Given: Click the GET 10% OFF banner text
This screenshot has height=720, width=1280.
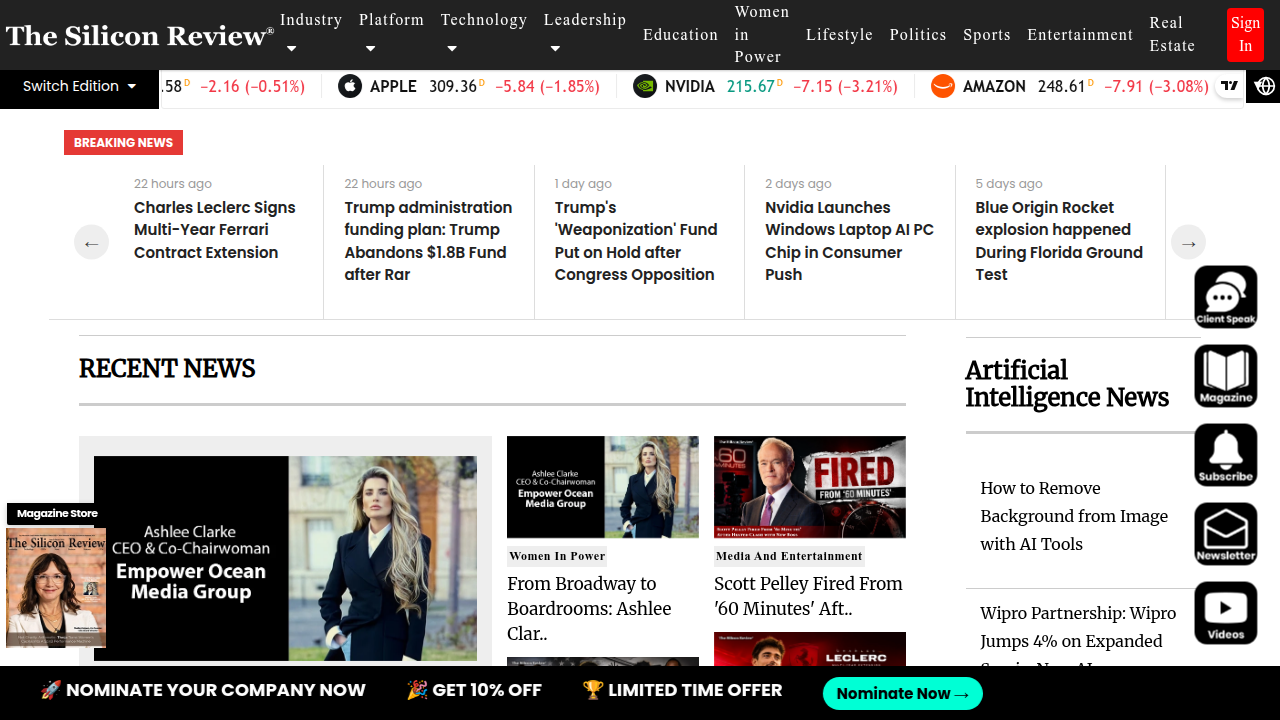Looking at the screenshot, I should pos(474,690).
